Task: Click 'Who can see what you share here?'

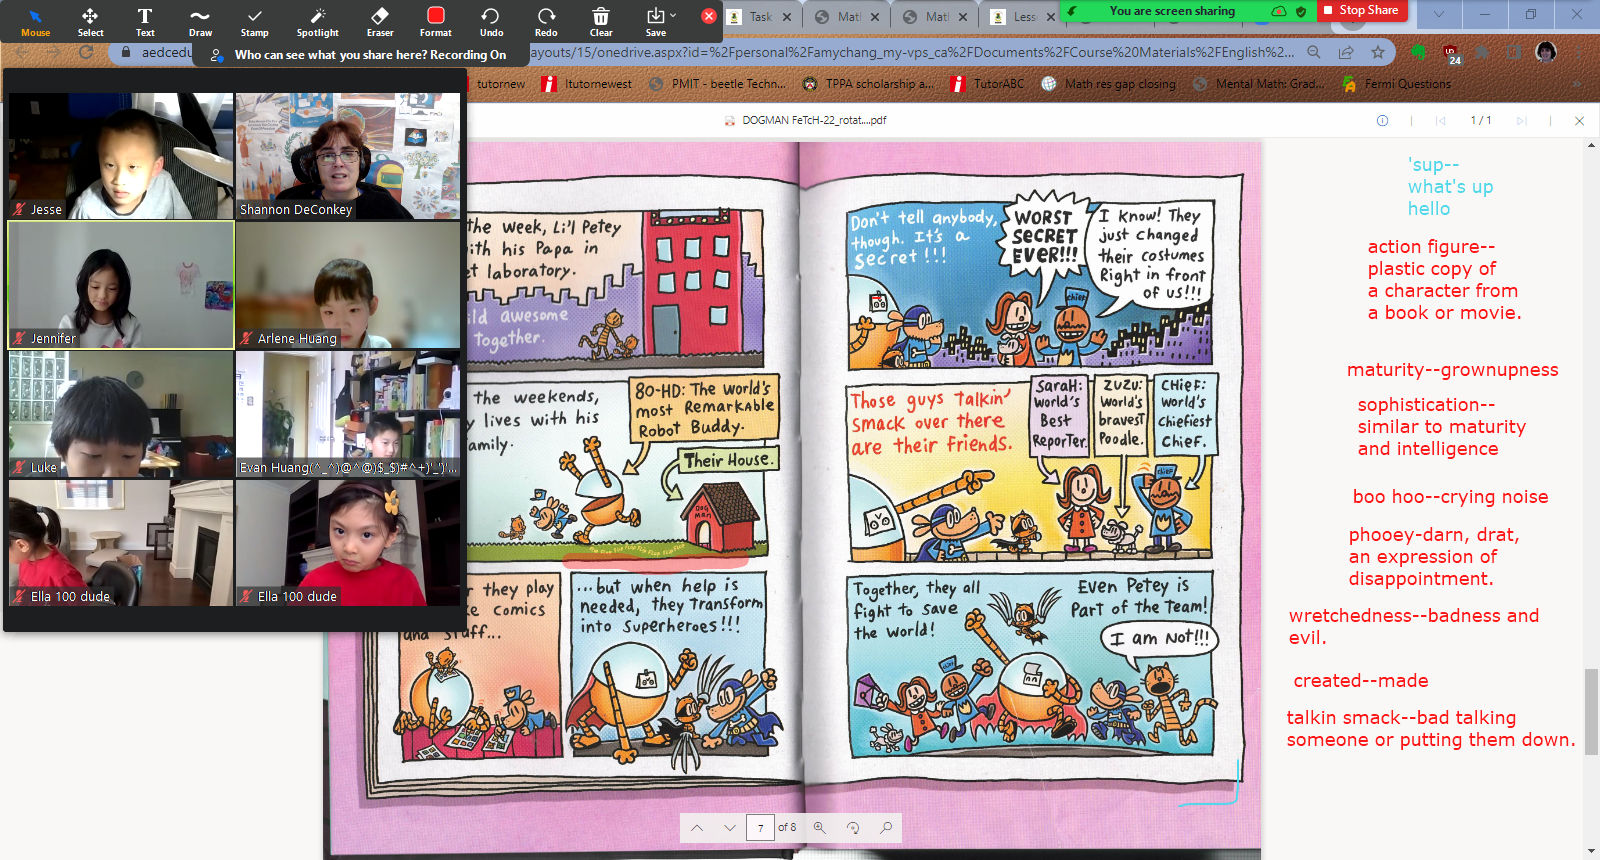Action: point(331,55)
